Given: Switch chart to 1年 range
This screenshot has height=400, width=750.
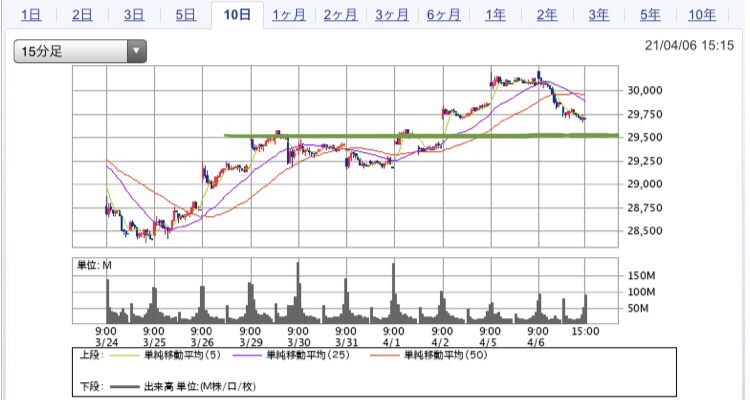Looking at the screenshot, I should pos(496,15).
